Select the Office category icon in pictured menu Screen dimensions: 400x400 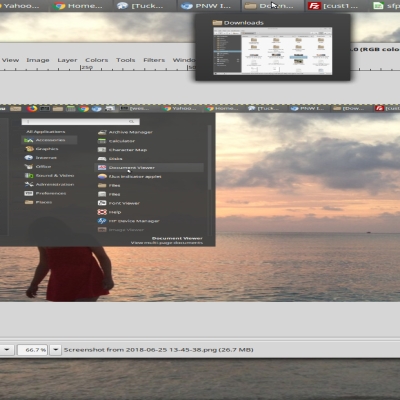29,166
